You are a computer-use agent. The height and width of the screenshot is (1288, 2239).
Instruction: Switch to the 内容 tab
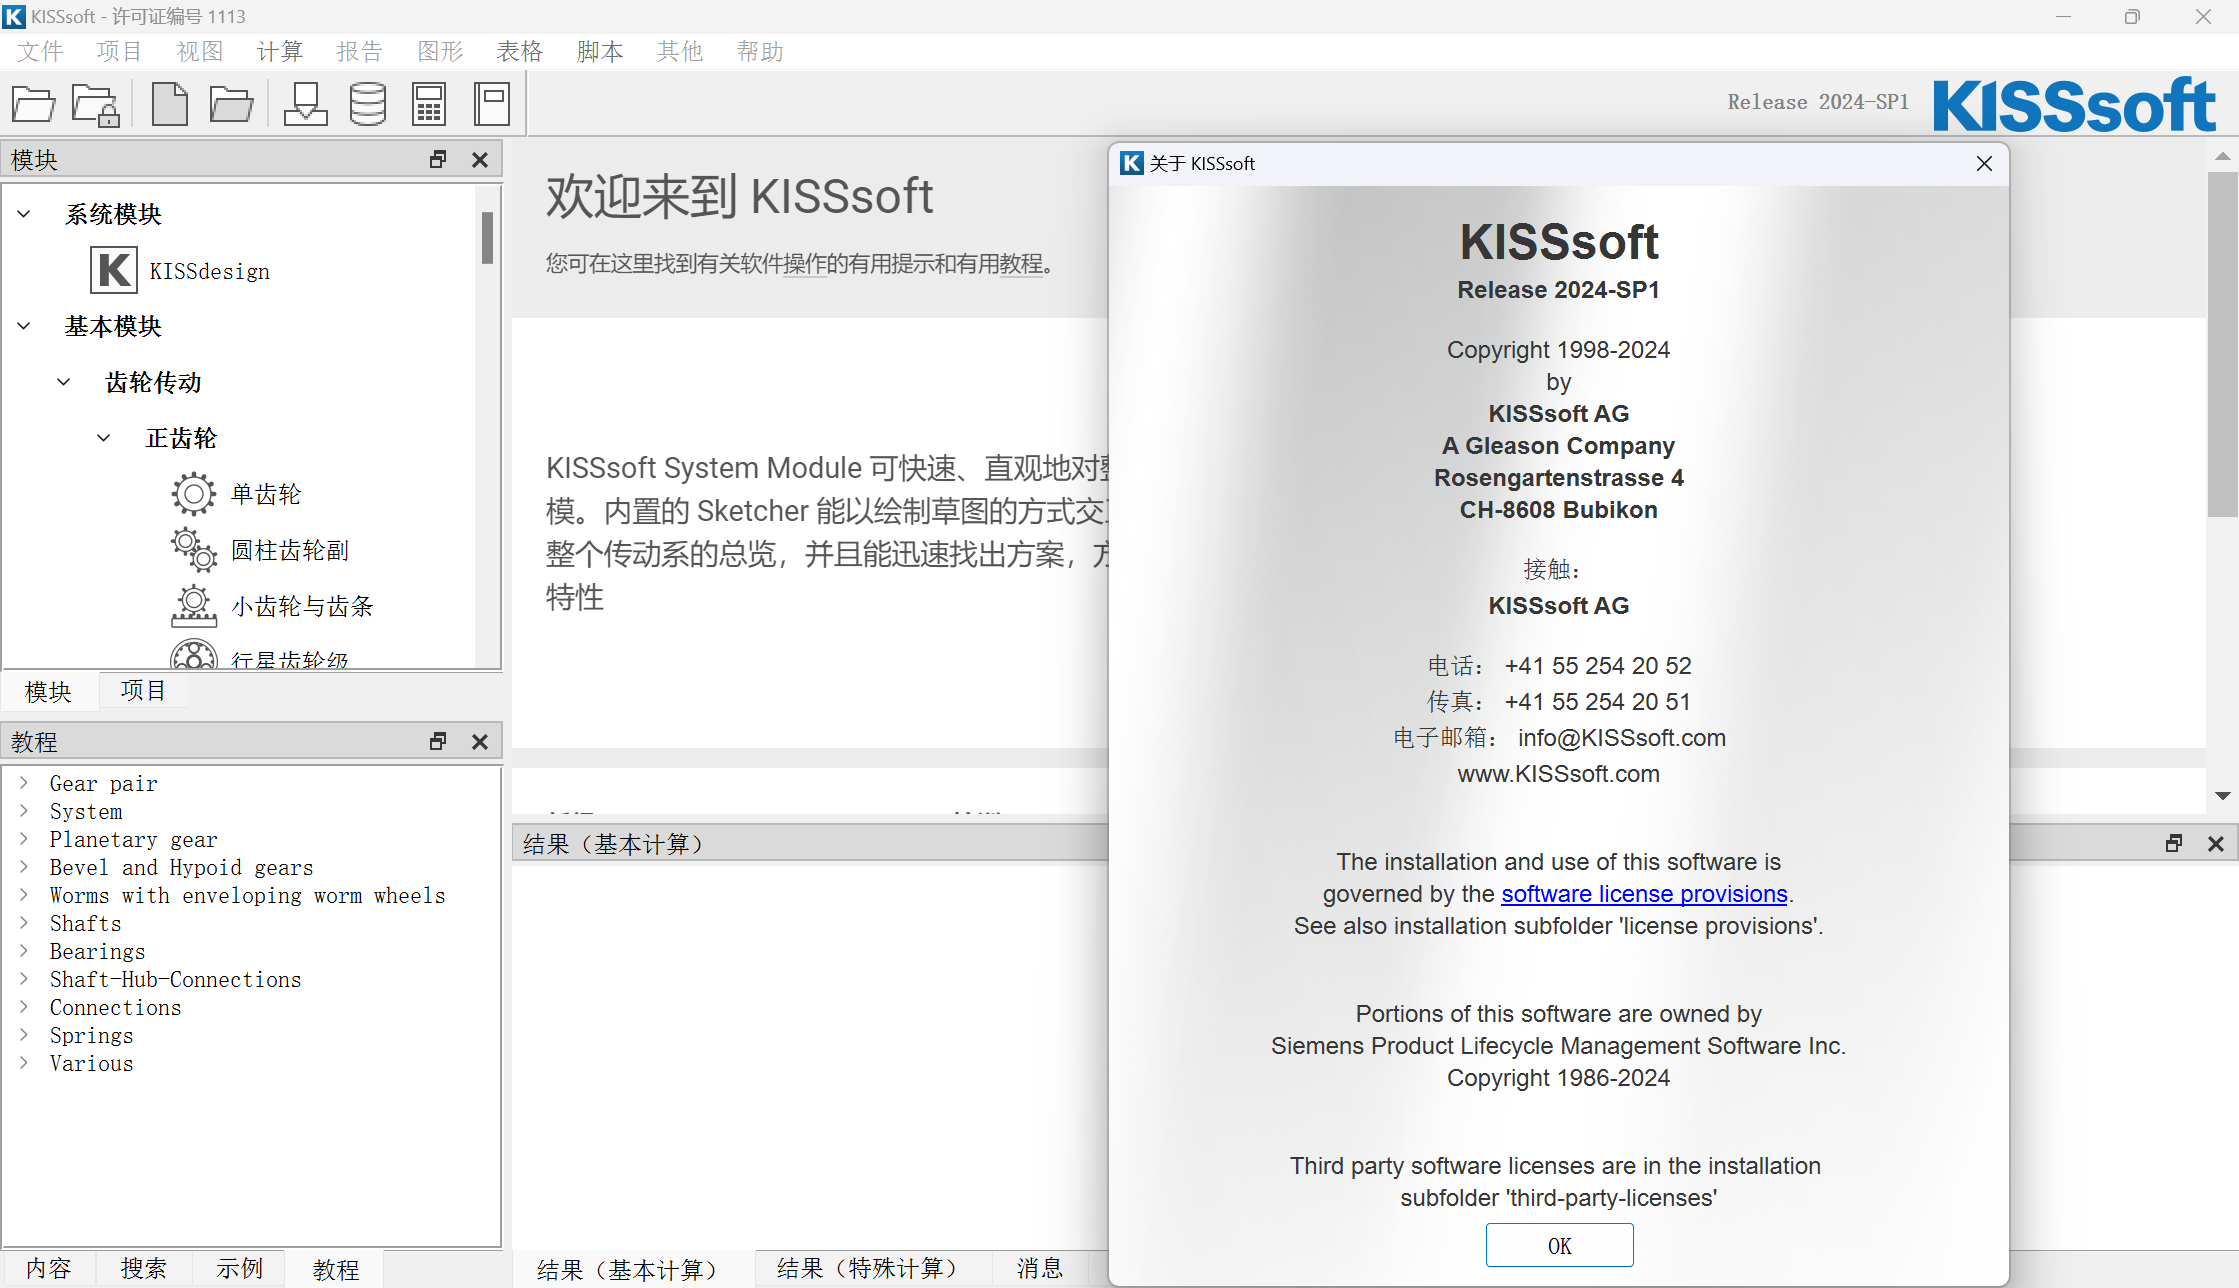(48, 1268)
